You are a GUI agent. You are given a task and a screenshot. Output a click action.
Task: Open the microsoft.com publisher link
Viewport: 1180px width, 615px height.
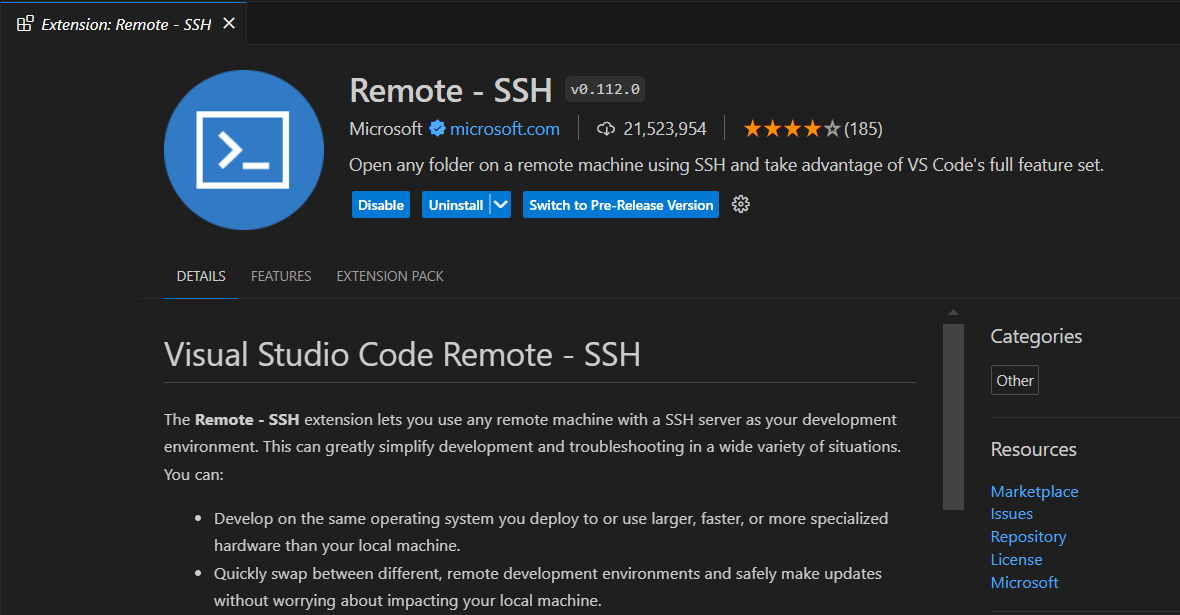pyautogui.click(x=505, y=129)
